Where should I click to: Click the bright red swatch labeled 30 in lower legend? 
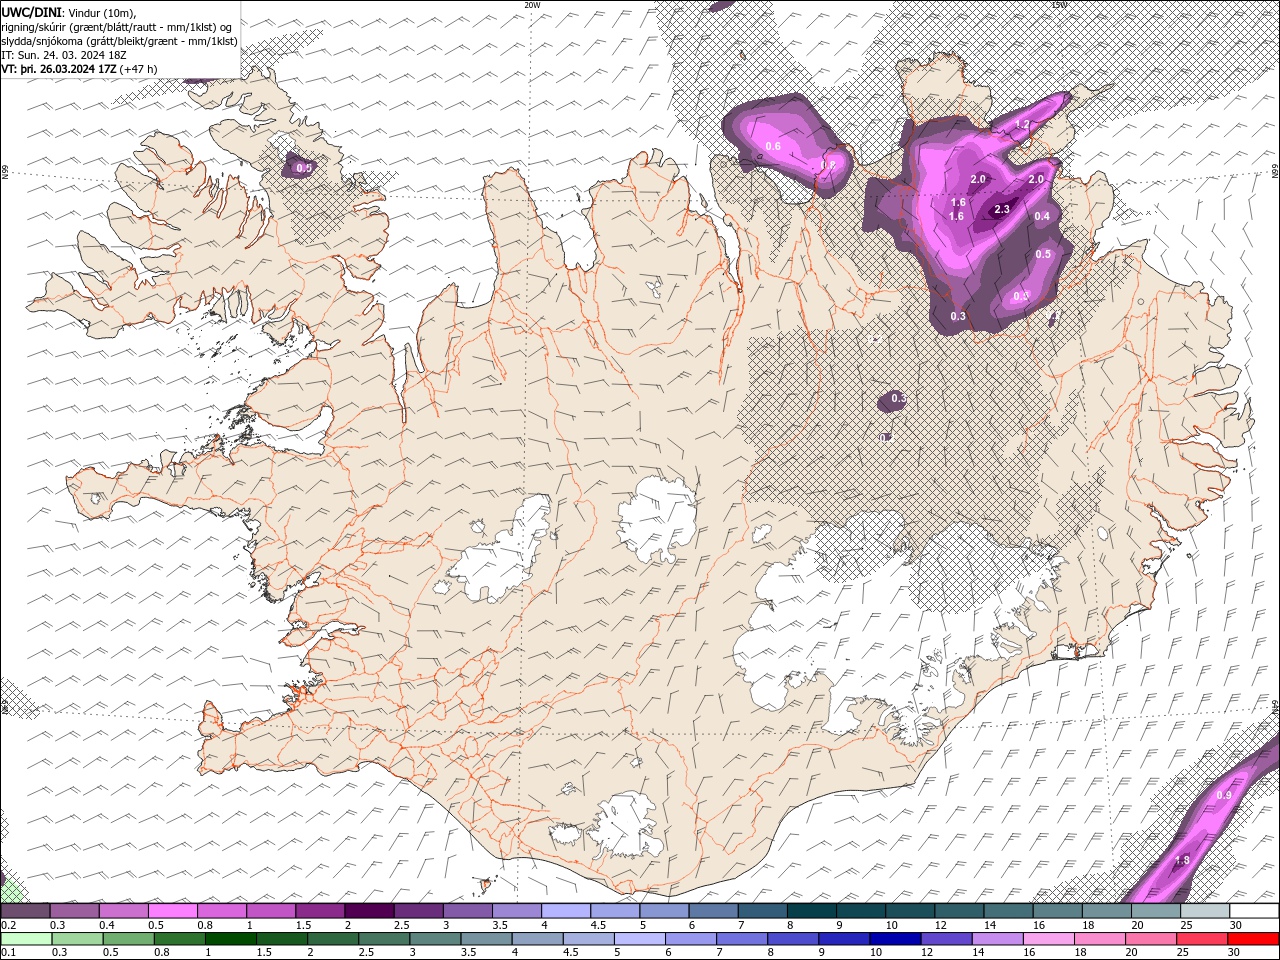[1252, 939]
